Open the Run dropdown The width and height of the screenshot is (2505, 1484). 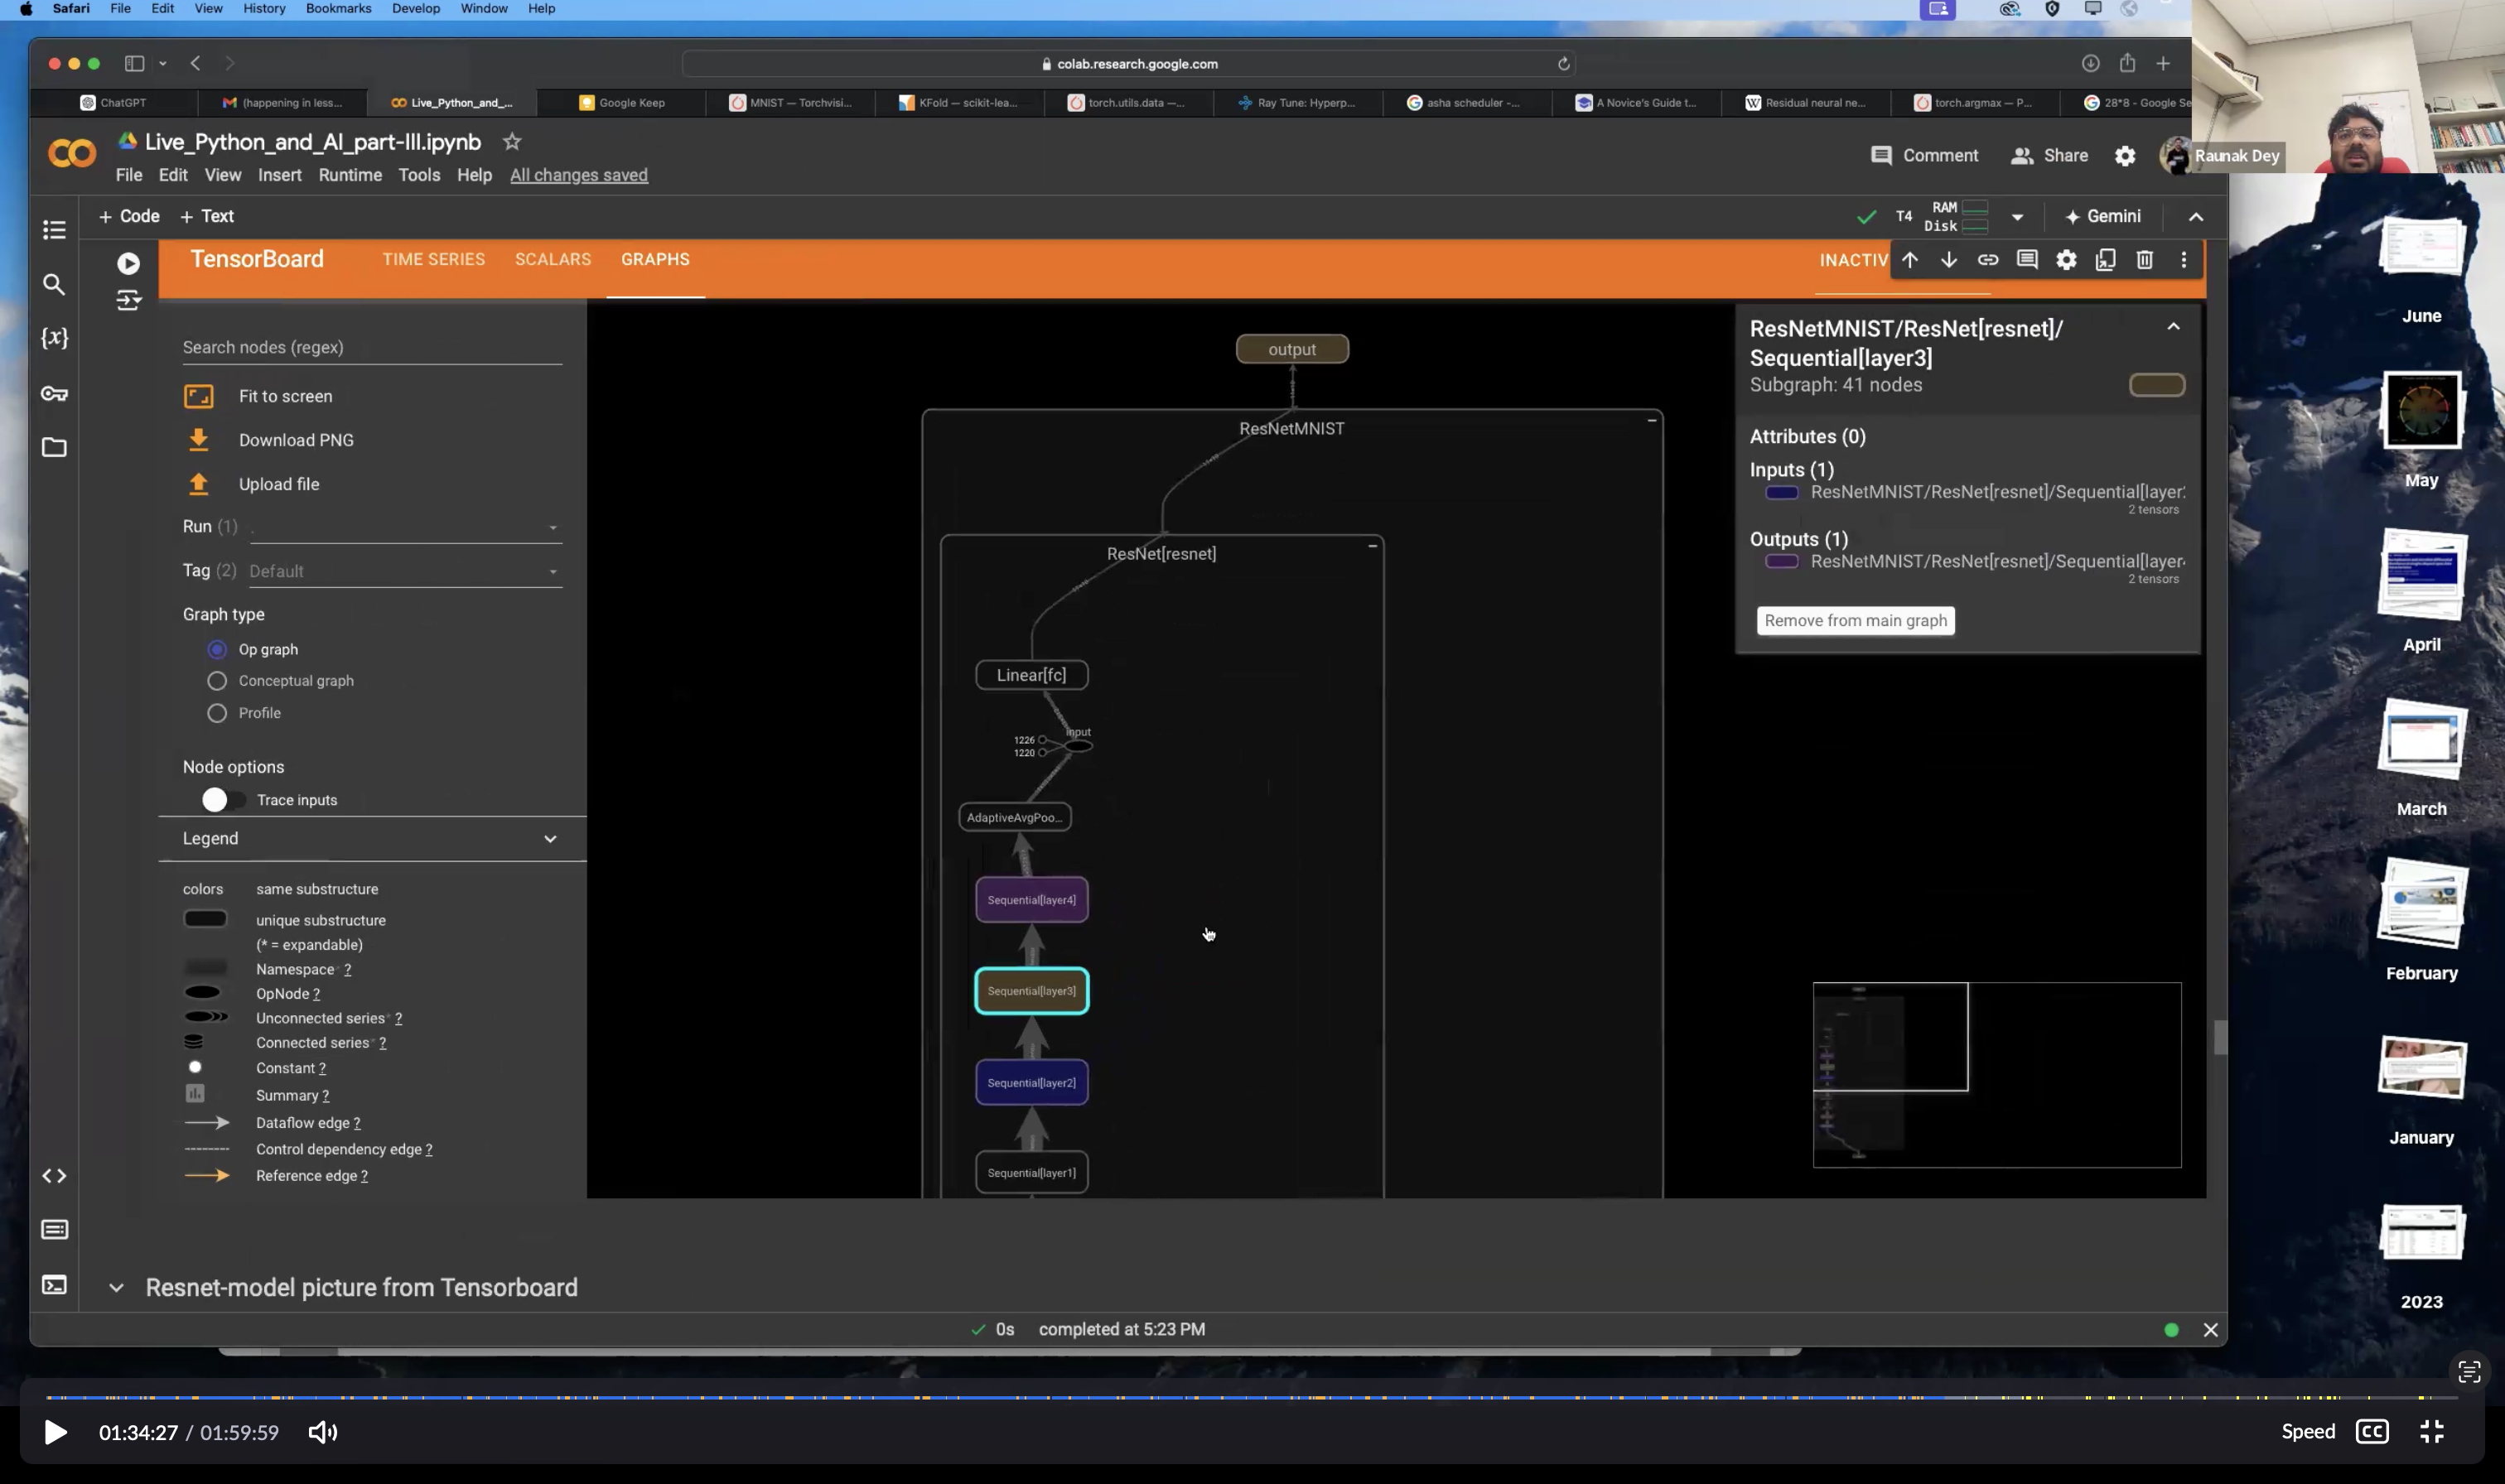tap(406, 527)
